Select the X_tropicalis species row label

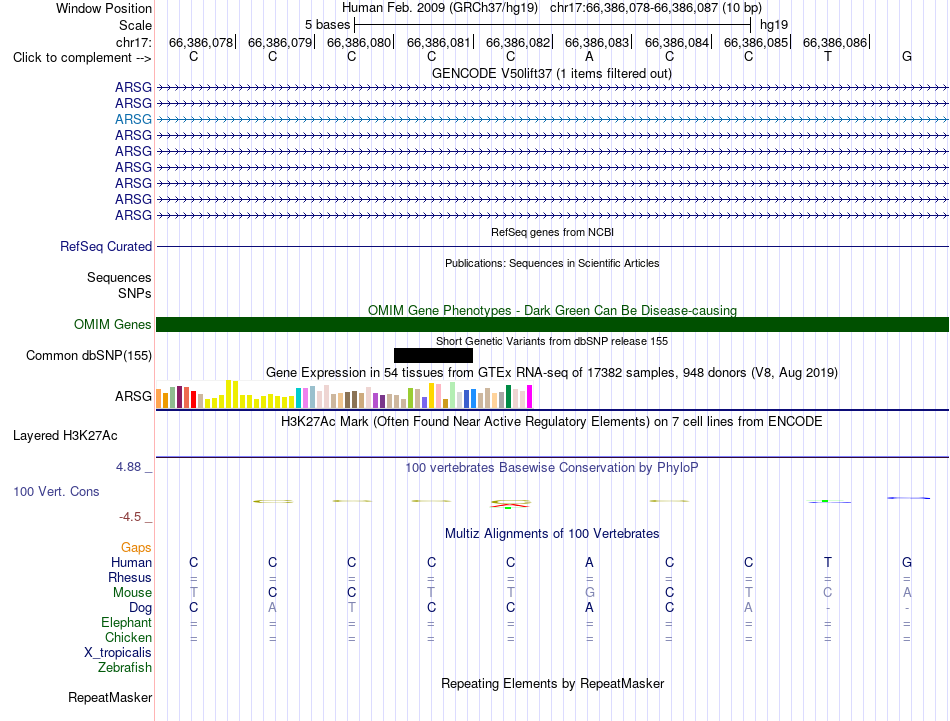[118, 653]
